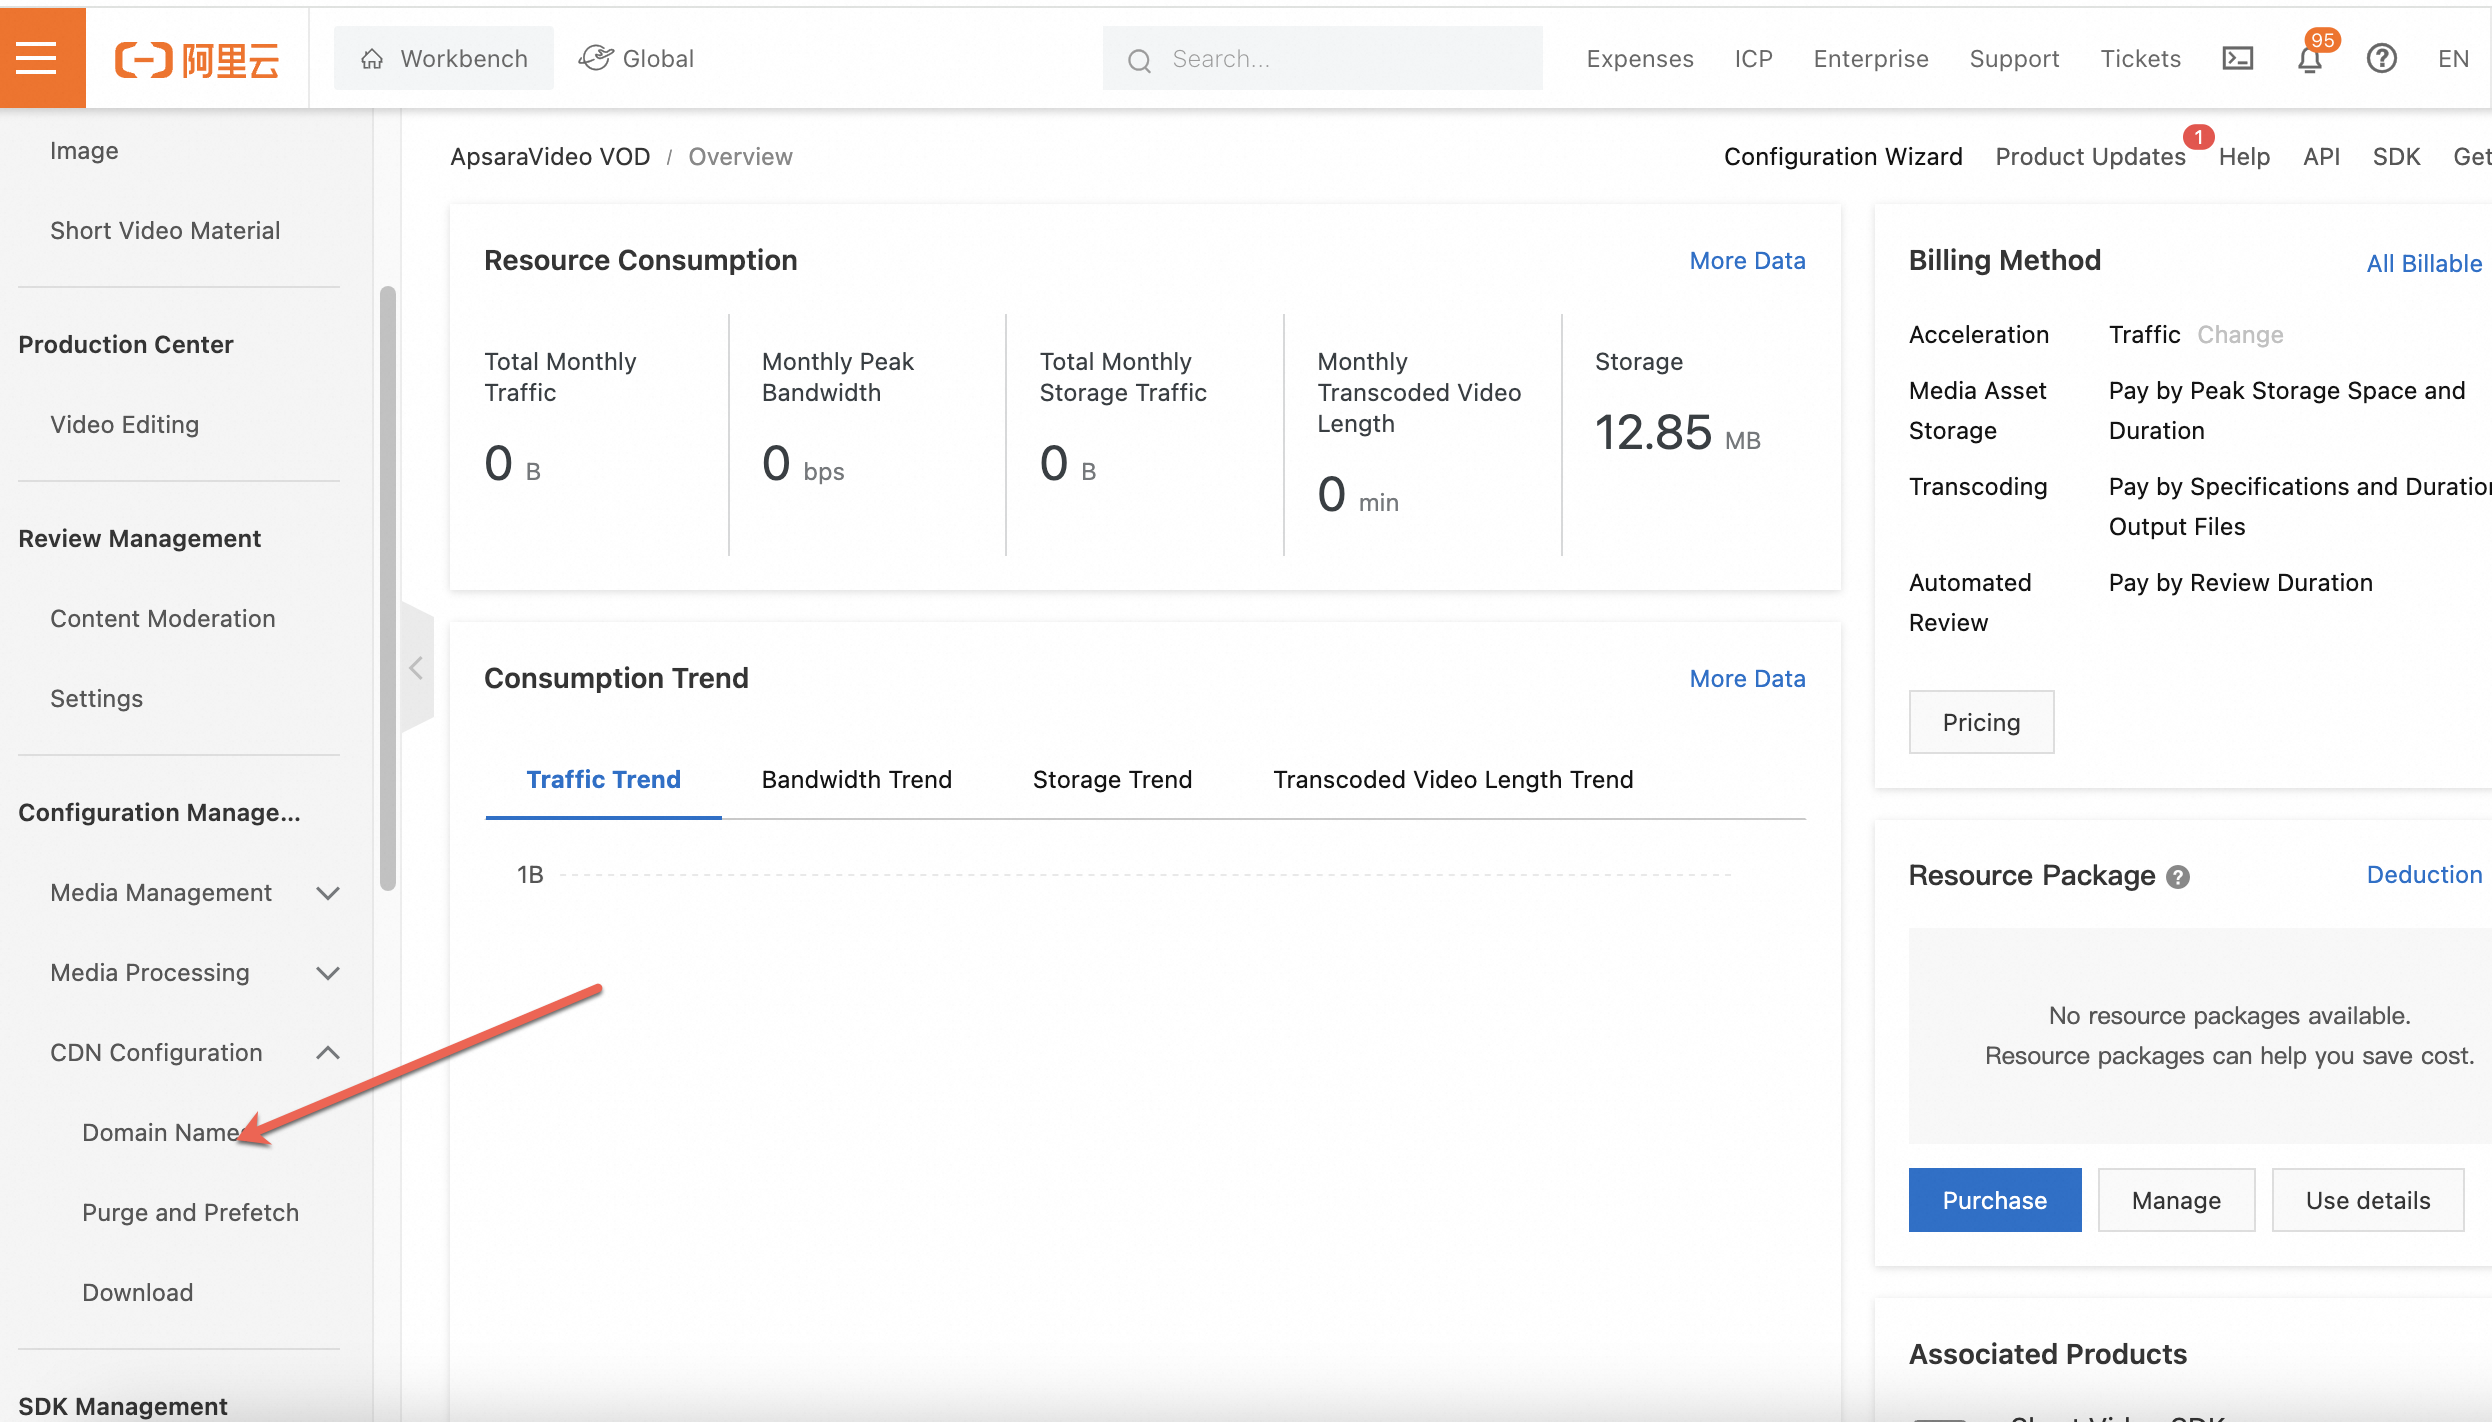Launch Cloud Shell terminal icon
This screenshot has height=1422, width=2492.
[2237, 59]
